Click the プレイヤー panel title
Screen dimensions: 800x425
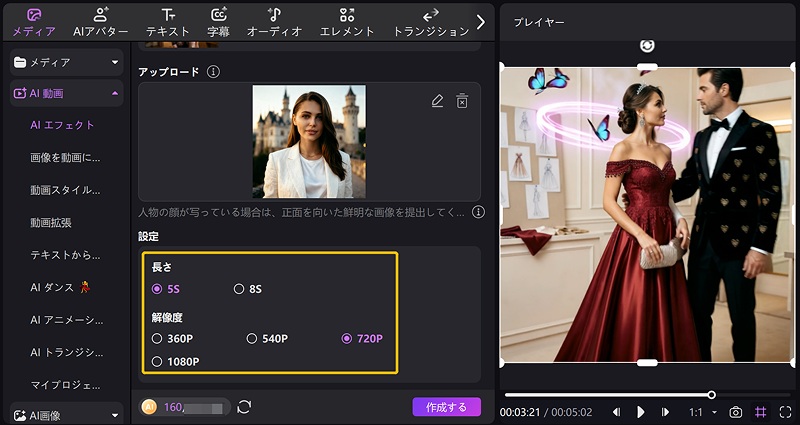539,22
